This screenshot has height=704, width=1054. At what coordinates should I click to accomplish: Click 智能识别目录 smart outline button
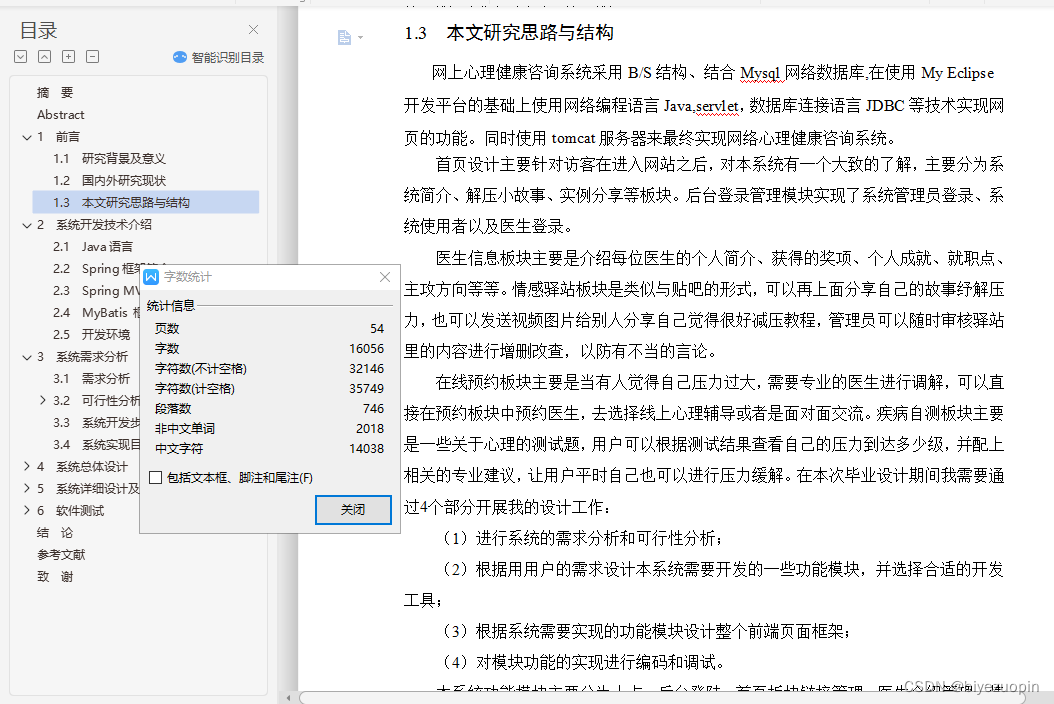[x=218, y=57]
